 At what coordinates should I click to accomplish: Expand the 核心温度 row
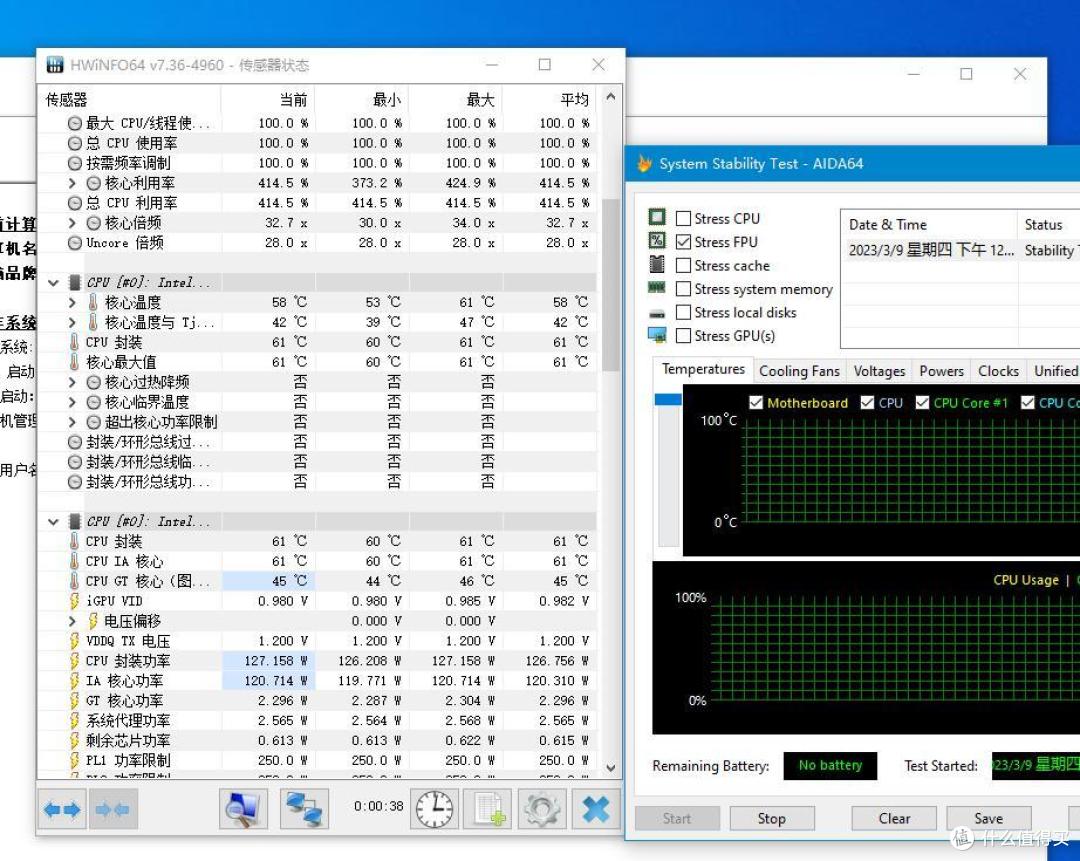(72, 302)
